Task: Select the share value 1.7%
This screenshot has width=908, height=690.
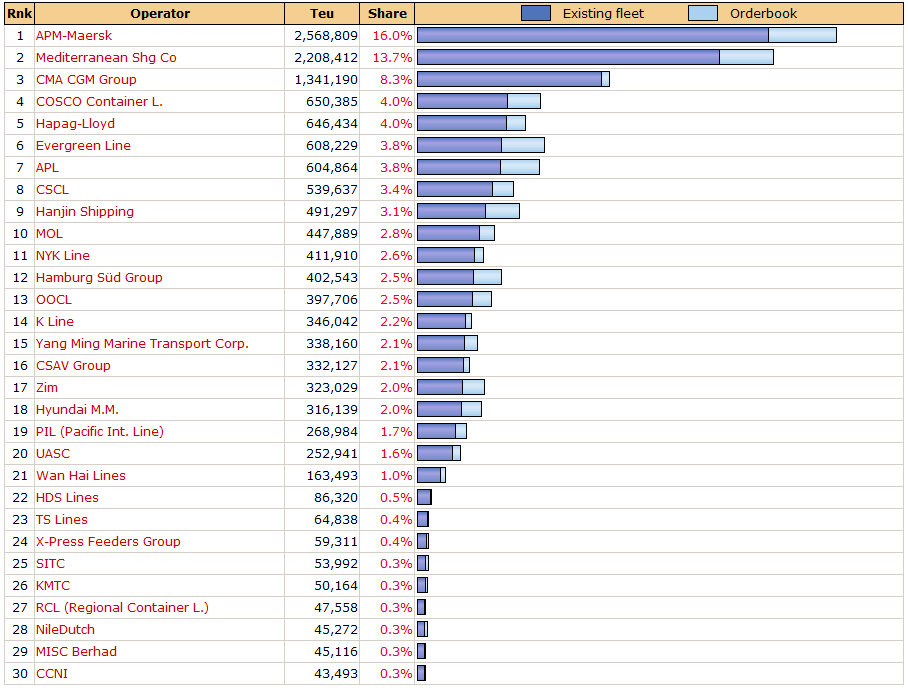Action: 396,432
